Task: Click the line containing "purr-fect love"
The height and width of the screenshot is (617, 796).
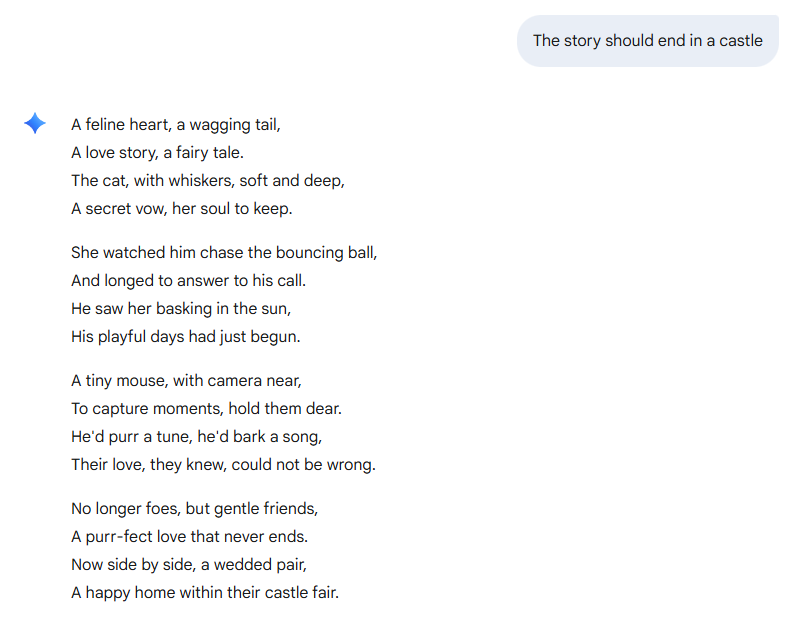Action: point(189,537)
